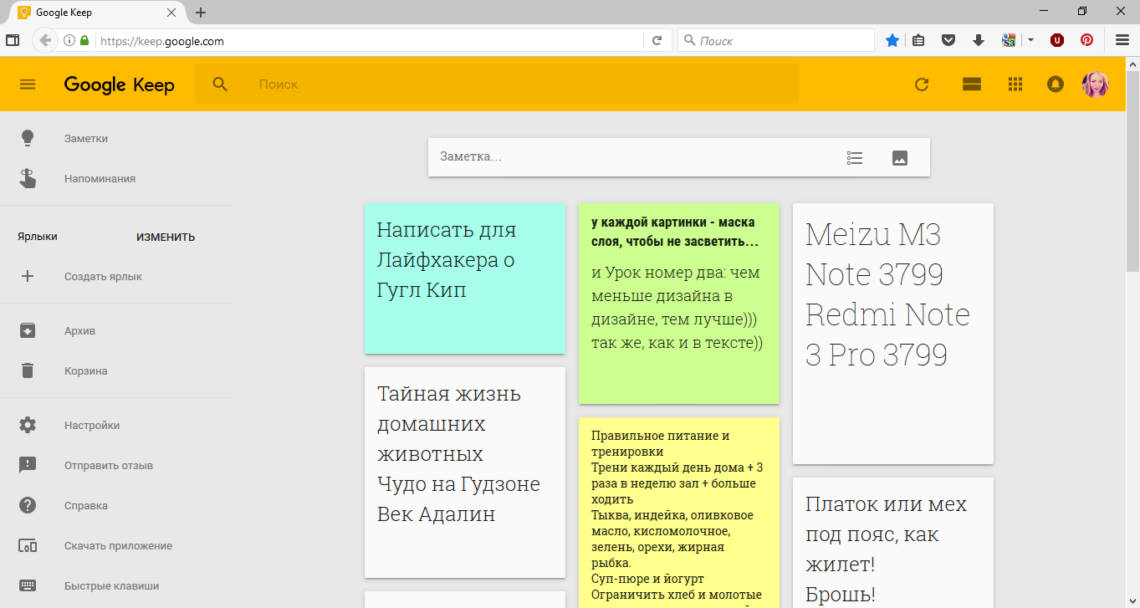Create a new list note
Image resolution: width=1140 pixels, height=608 pixels.
pyautogui.click(x=854, y=157)
